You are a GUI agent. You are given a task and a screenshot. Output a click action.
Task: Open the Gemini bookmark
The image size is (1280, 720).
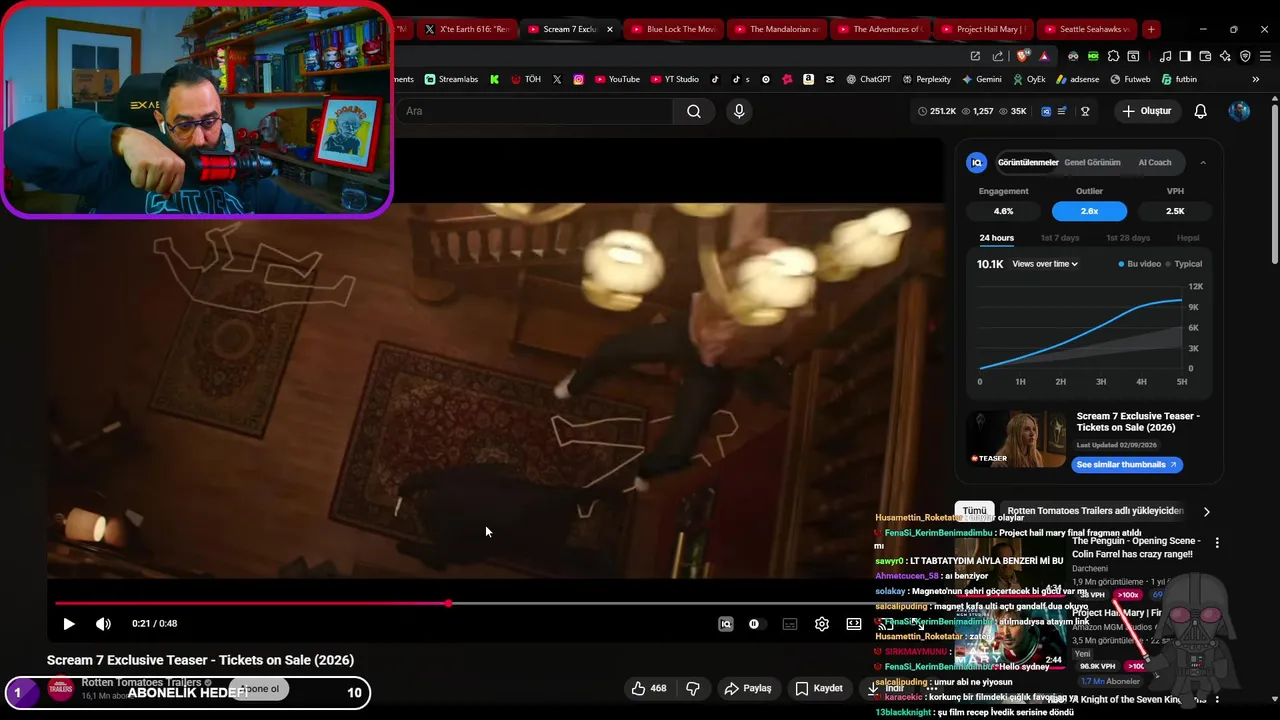(982, 79)
